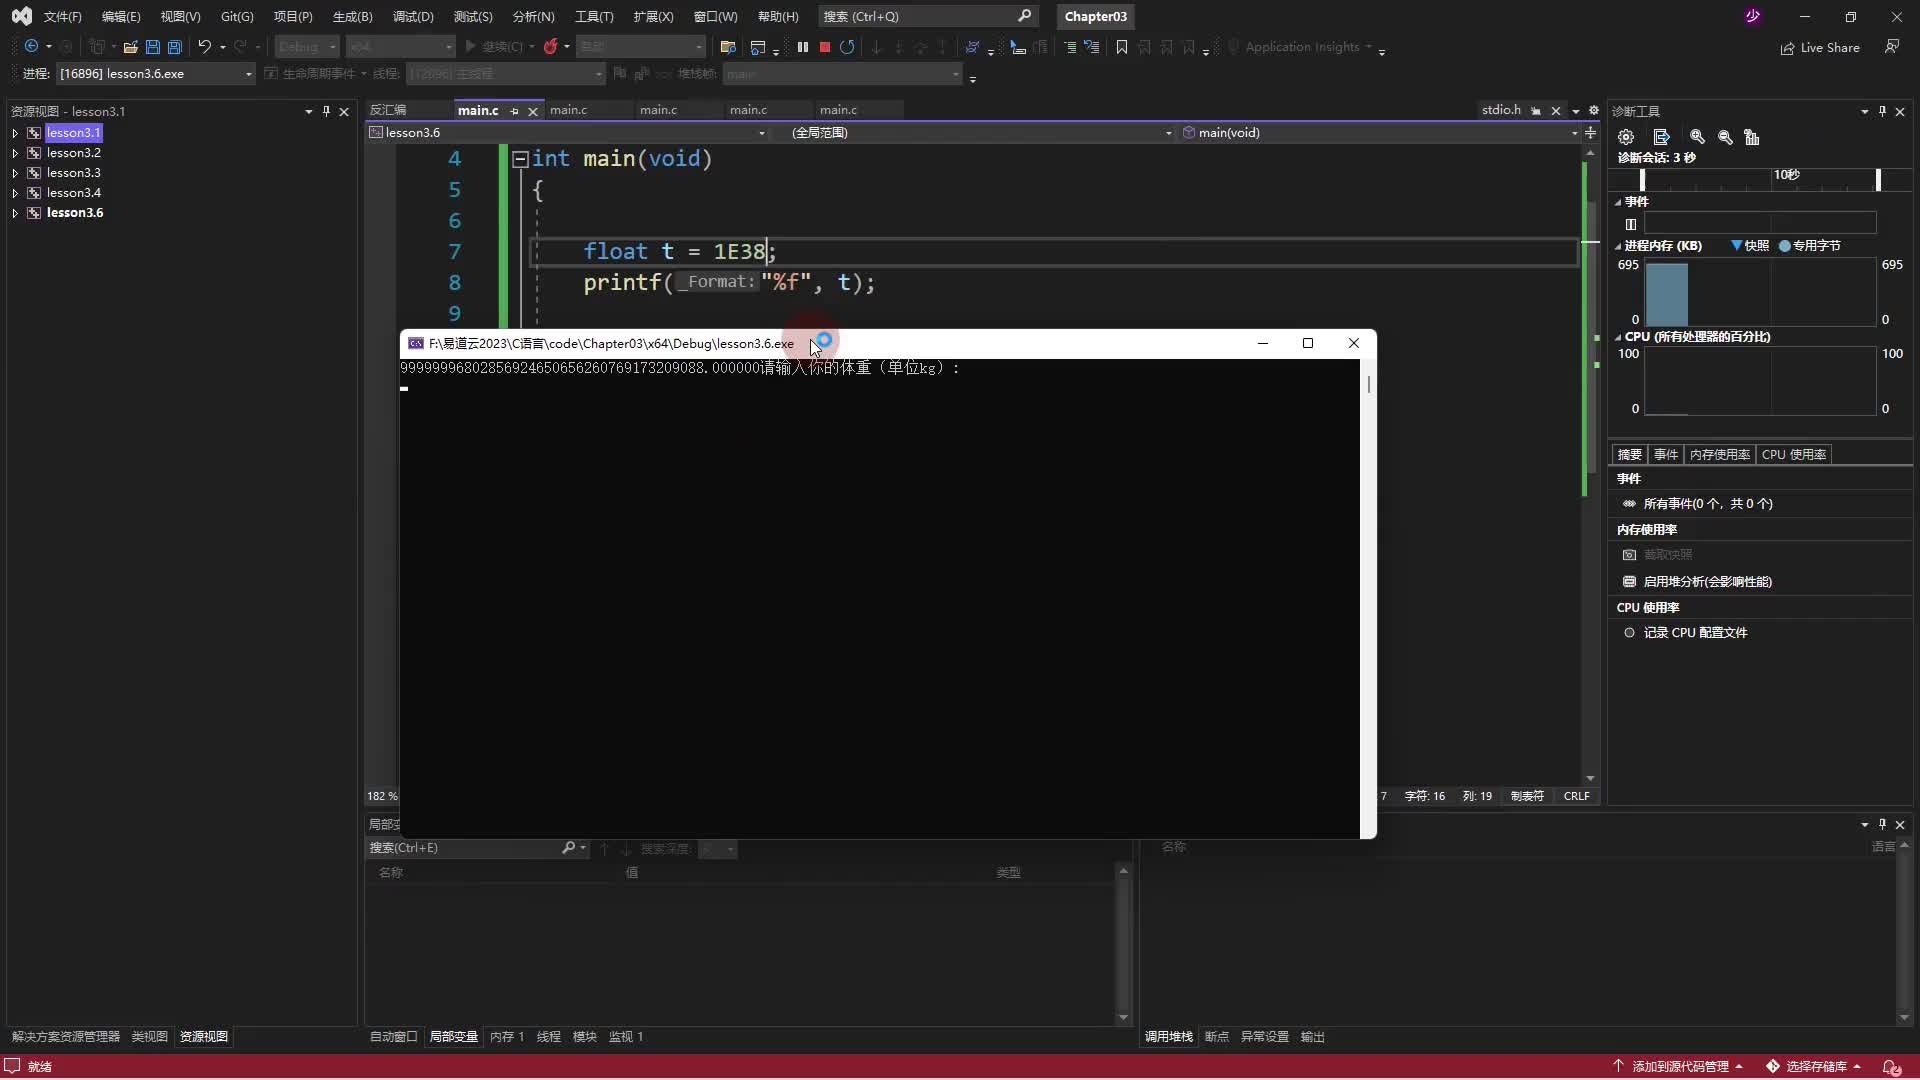Click the pause events icon in timeline
Viewport: 1920px width, 1080px height.
(x=1631, y=224)
